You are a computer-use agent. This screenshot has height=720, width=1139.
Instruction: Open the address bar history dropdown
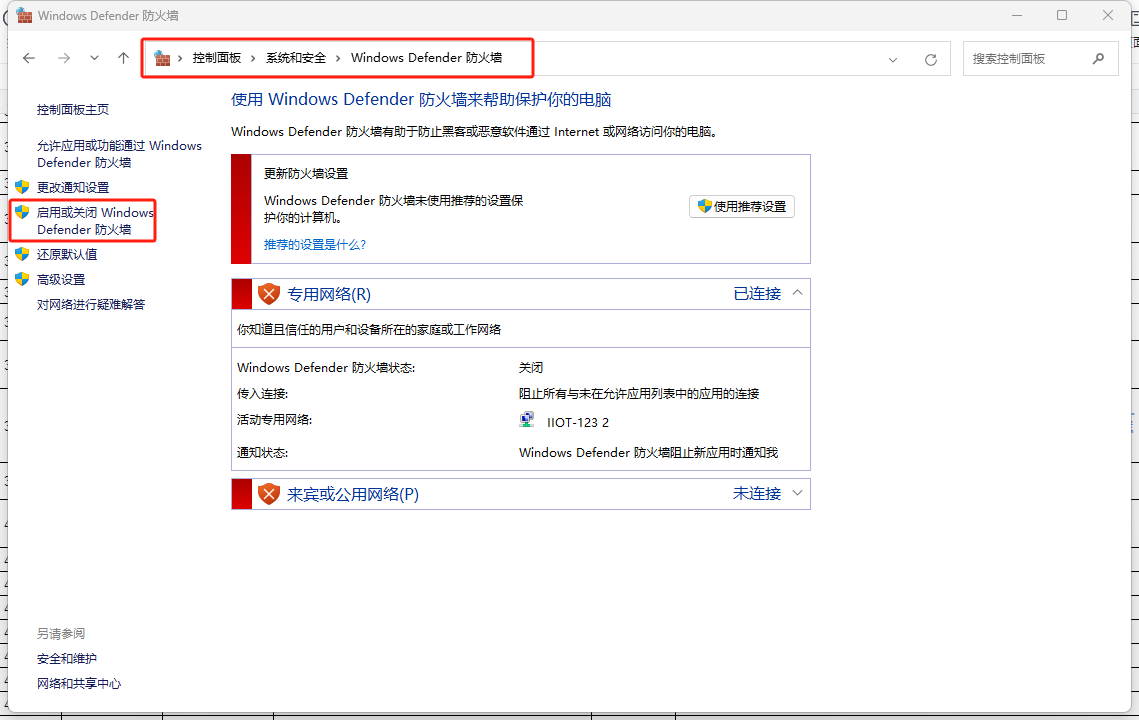893,59
